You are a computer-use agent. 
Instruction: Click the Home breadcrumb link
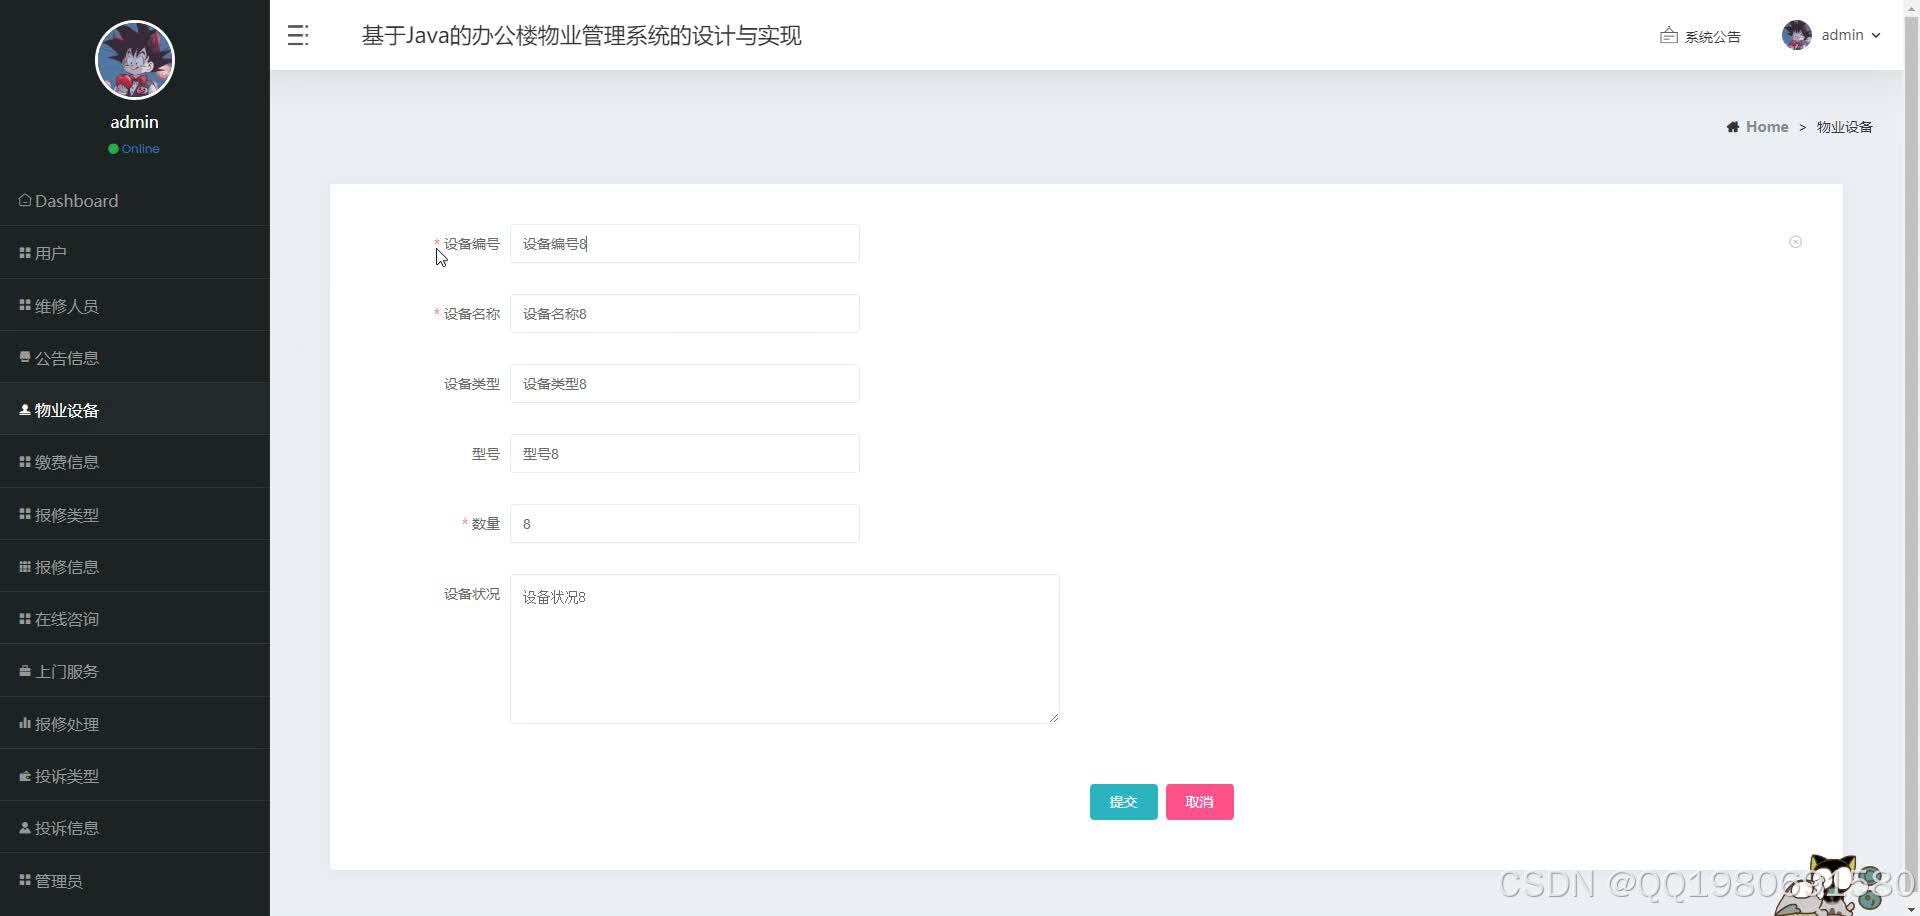tap(1766, 126)
